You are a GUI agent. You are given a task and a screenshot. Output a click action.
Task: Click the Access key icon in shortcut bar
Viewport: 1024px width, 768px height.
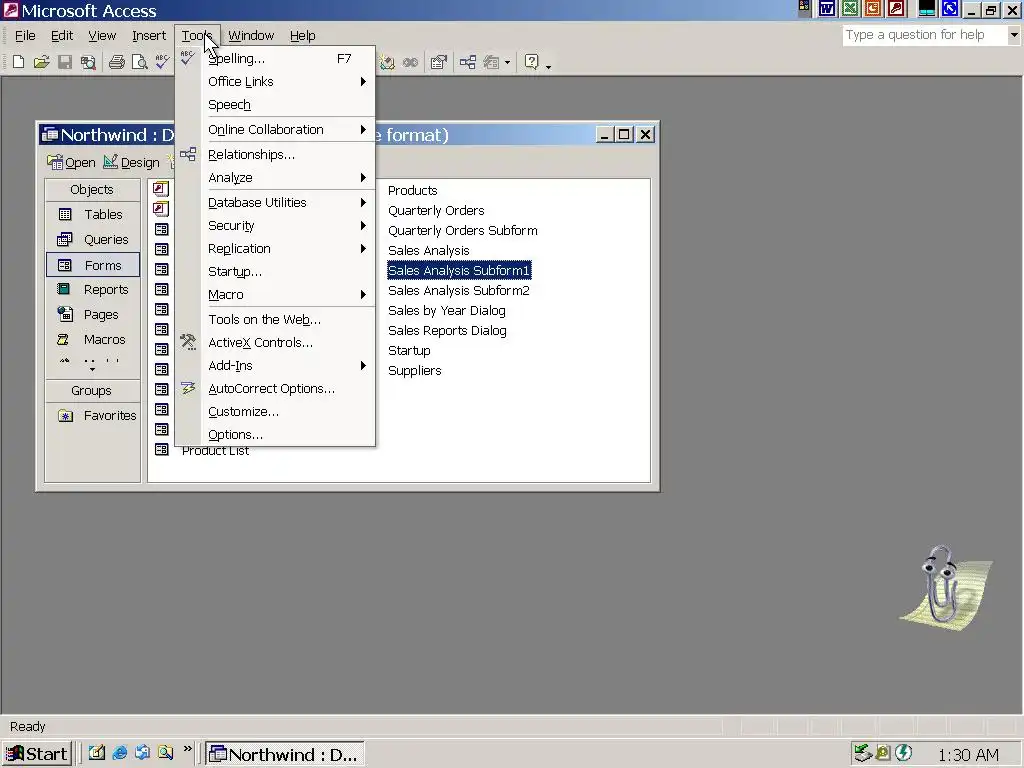(x=896, y=8)
